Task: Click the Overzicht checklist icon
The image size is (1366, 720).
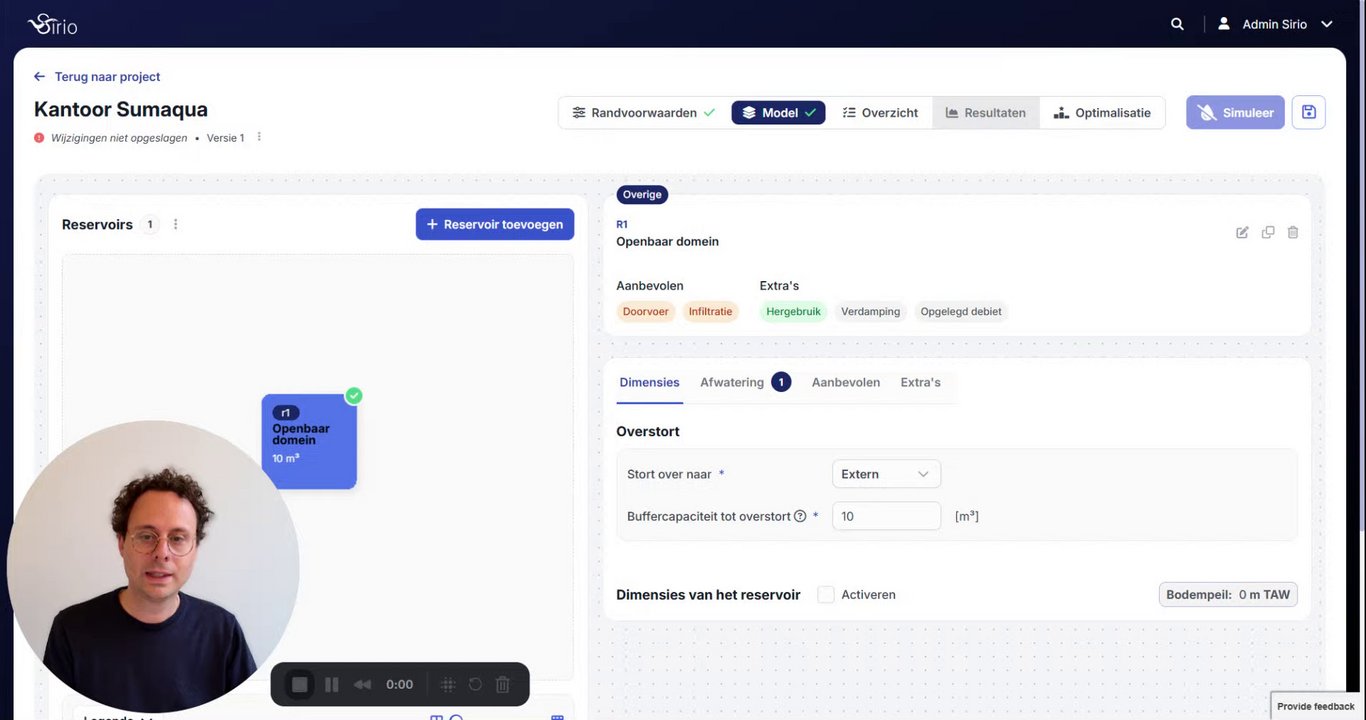Action: [x=849, y=113]
